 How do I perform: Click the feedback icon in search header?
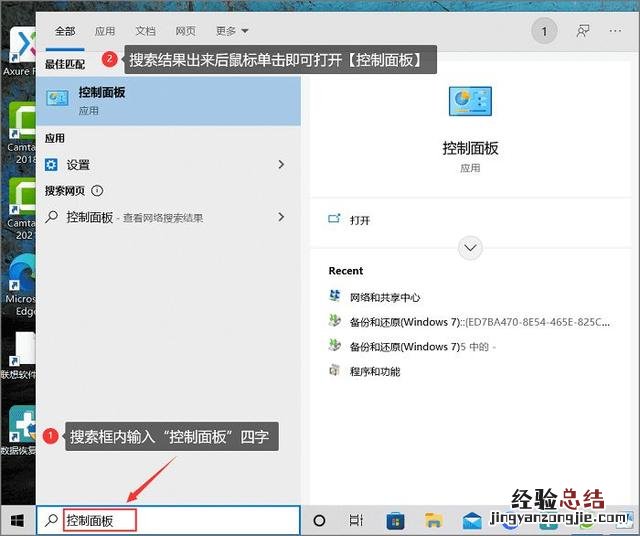(x=583, y=32)
